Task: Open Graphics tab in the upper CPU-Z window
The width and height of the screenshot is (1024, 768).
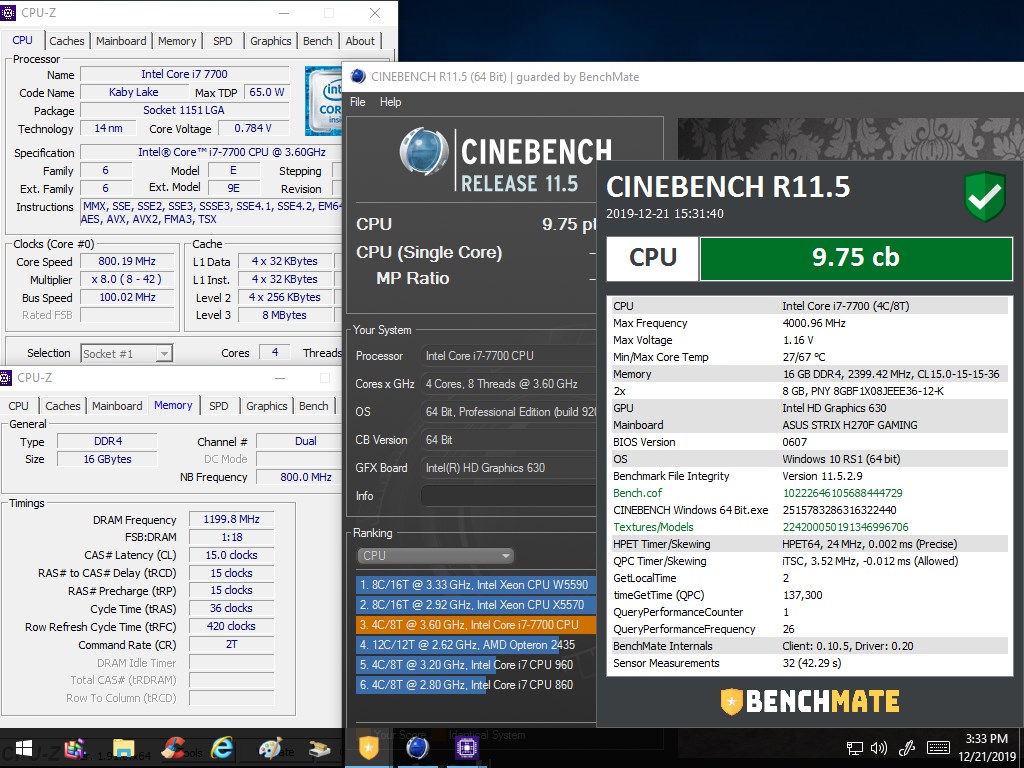Action: tap(270, 40)
